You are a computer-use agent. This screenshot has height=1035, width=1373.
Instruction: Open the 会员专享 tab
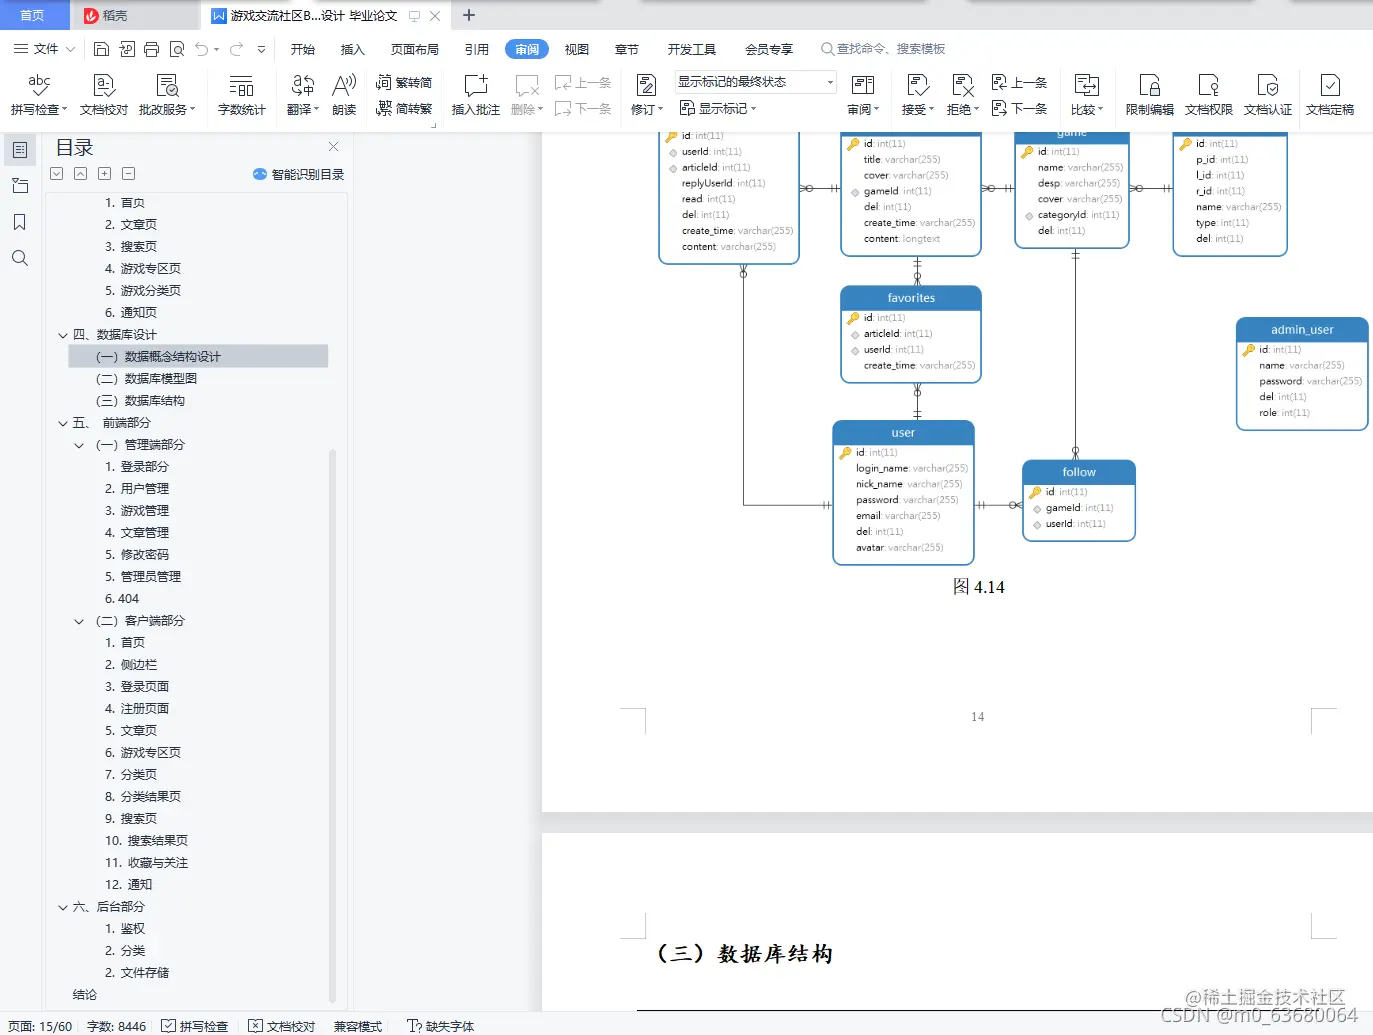click(x=769, y=49)
